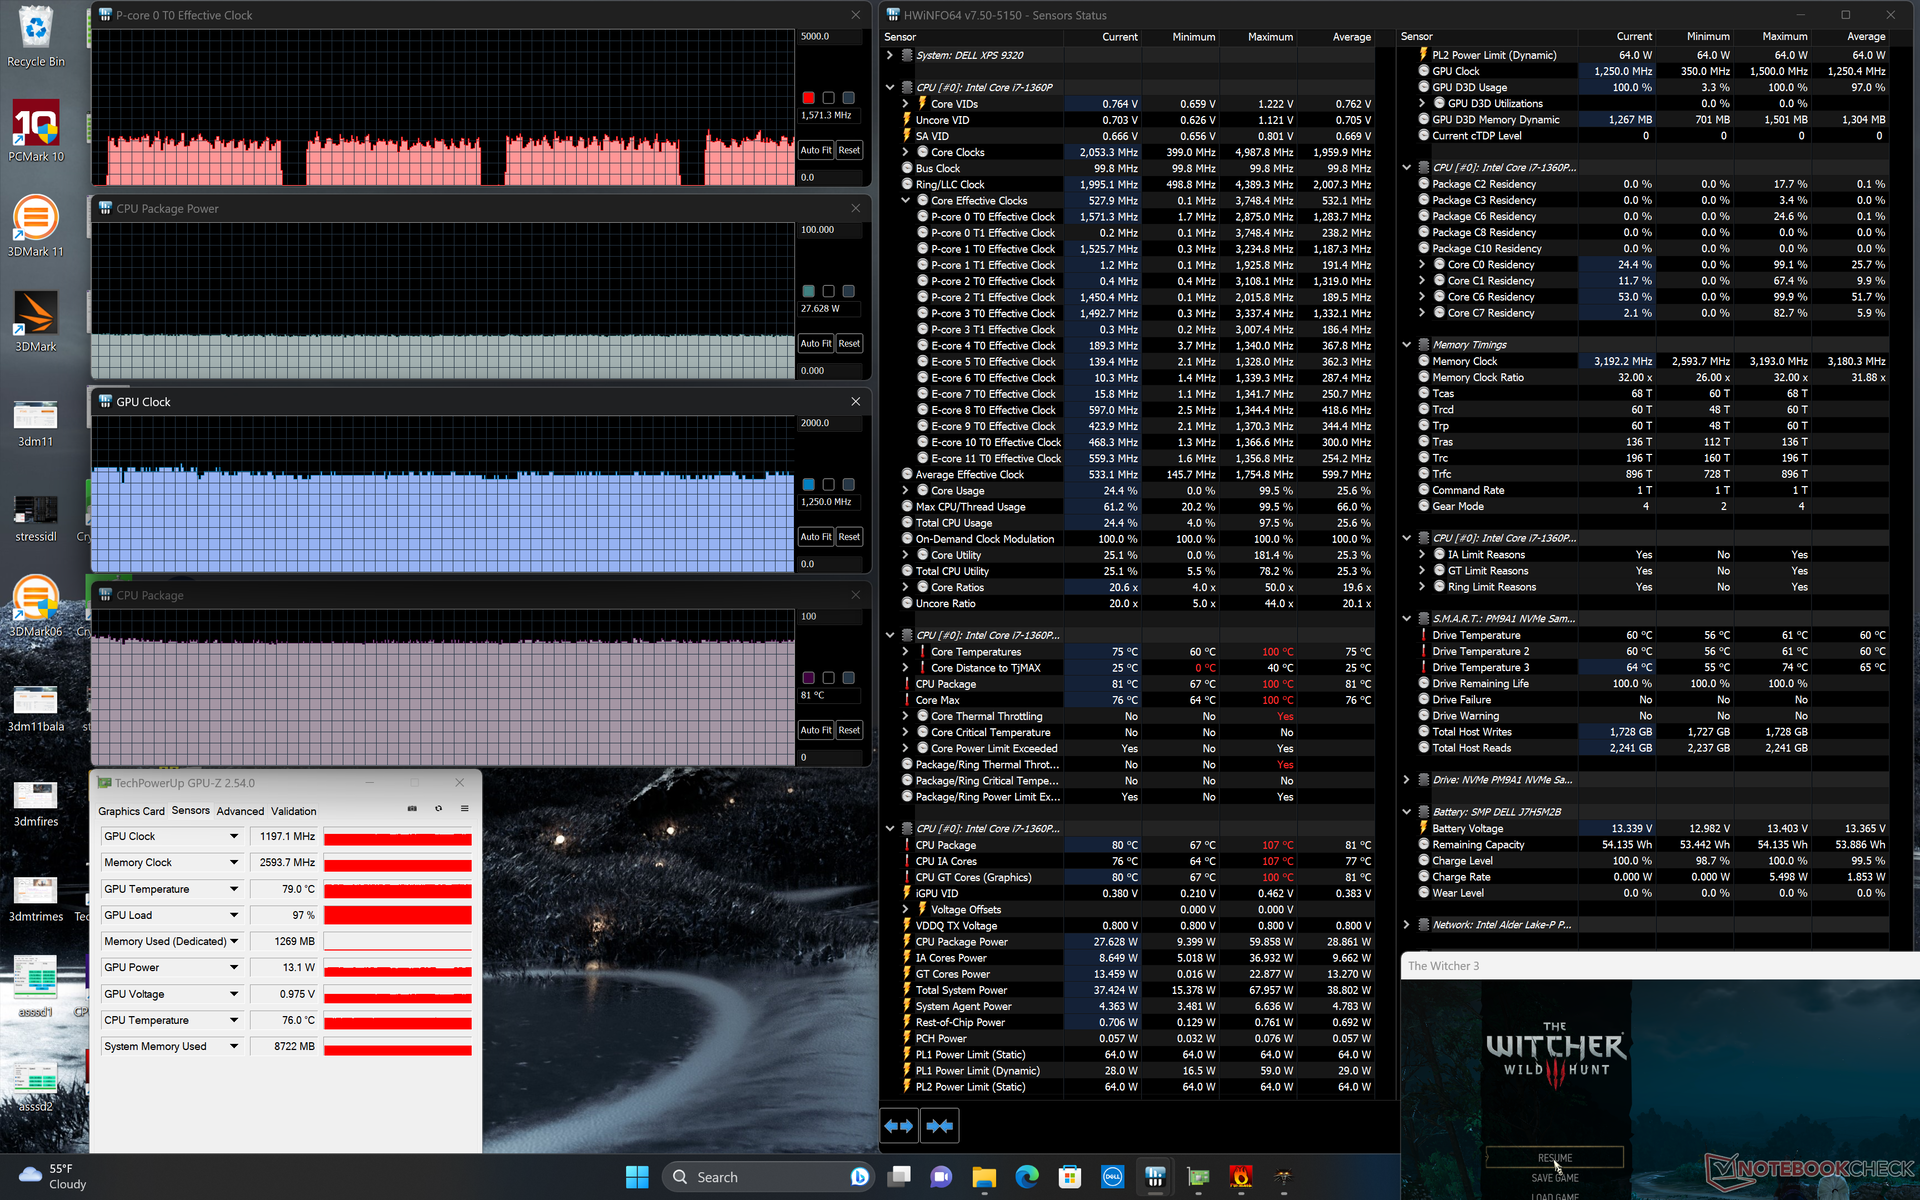Open Dell app in the taskbar
The height and width of the screenshot is (1200, 1920).
coord(1112,1177)
